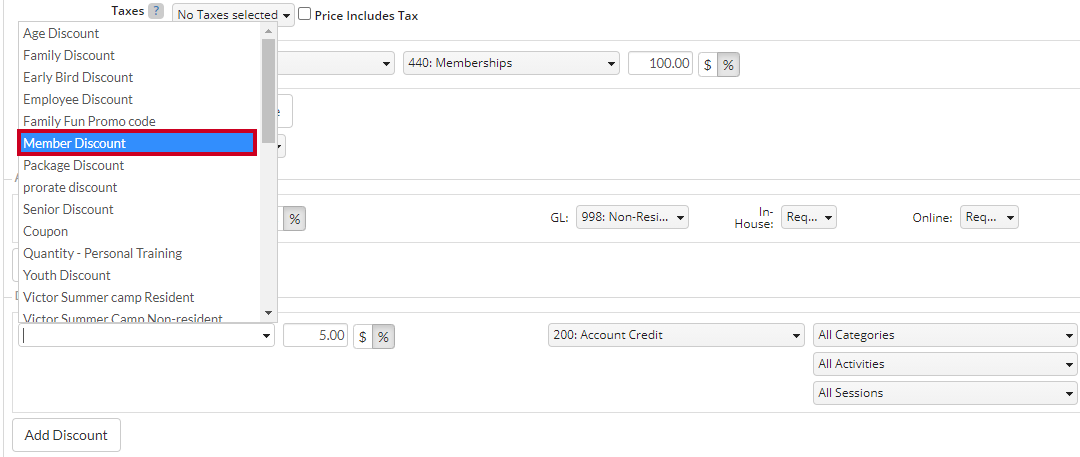Select dollar toggle next to 100.00 field
Image resolution: width=1080 pixels, height=457 pixels.
(x=708, y=64)
